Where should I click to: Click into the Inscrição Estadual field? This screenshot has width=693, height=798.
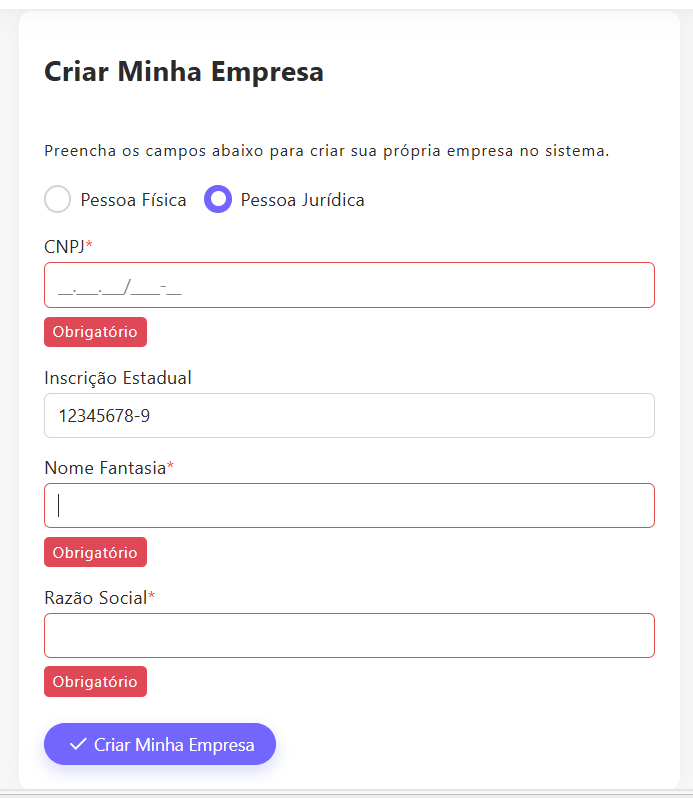(x=349, y=415)
